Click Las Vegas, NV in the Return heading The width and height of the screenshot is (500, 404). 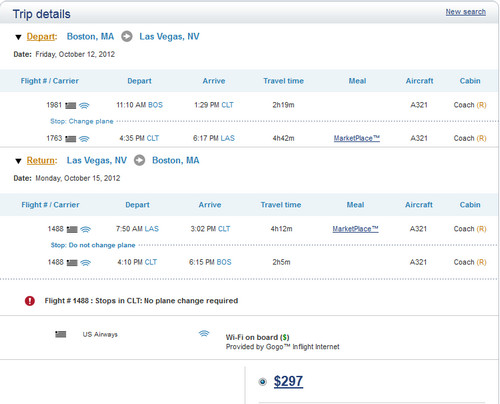point(97,160)
